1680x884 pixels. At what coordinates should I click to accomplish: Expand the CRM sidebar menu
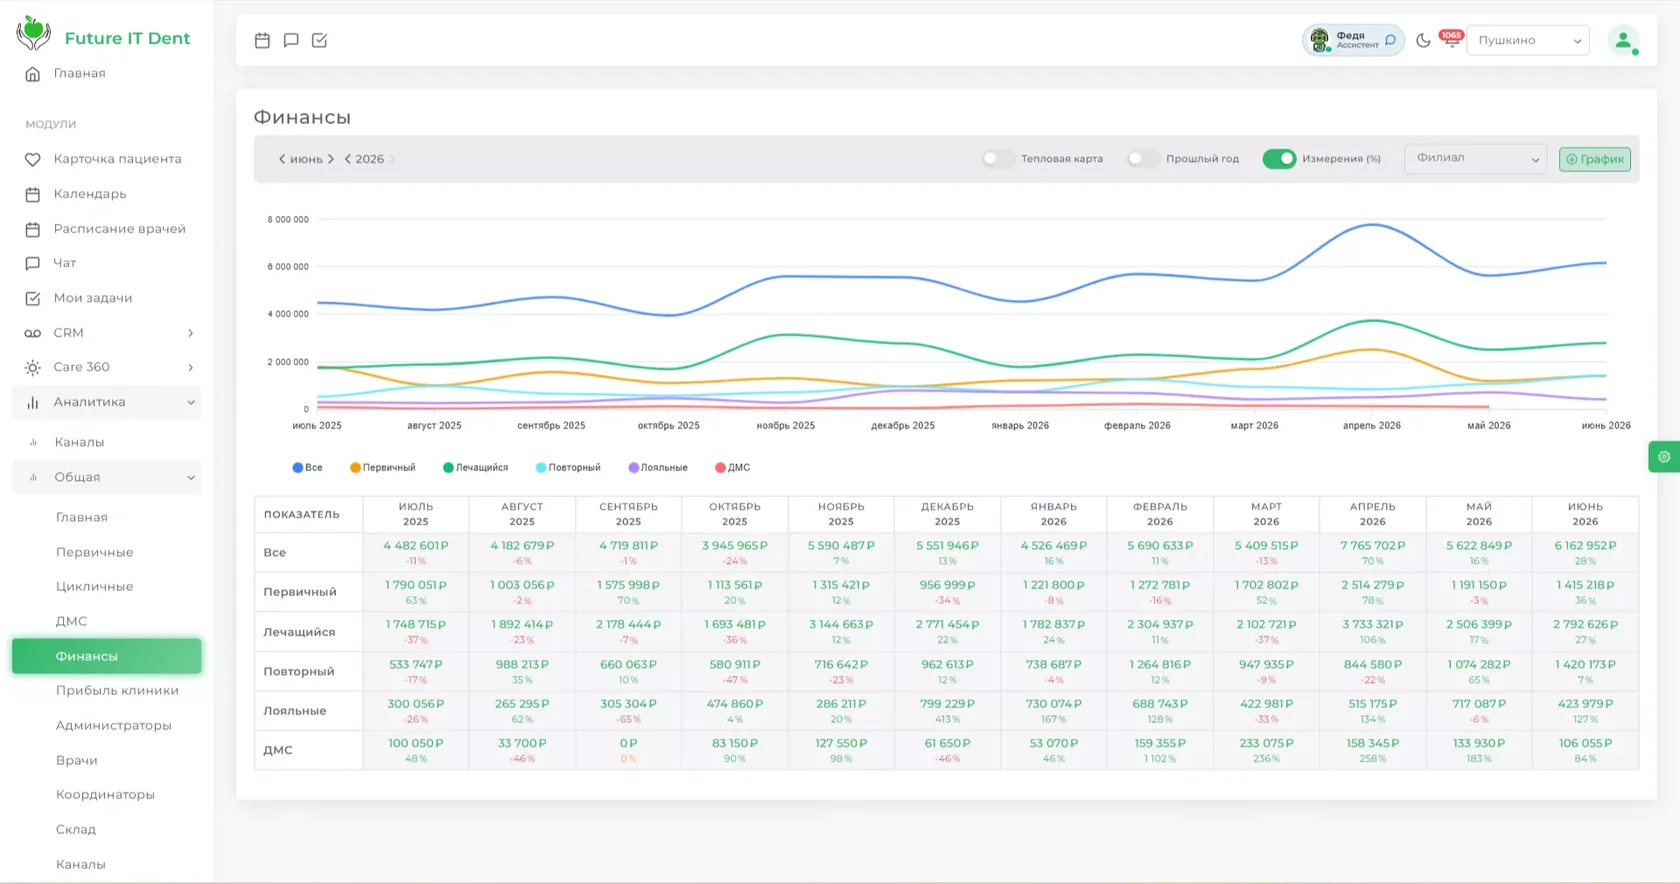point(107,333)
